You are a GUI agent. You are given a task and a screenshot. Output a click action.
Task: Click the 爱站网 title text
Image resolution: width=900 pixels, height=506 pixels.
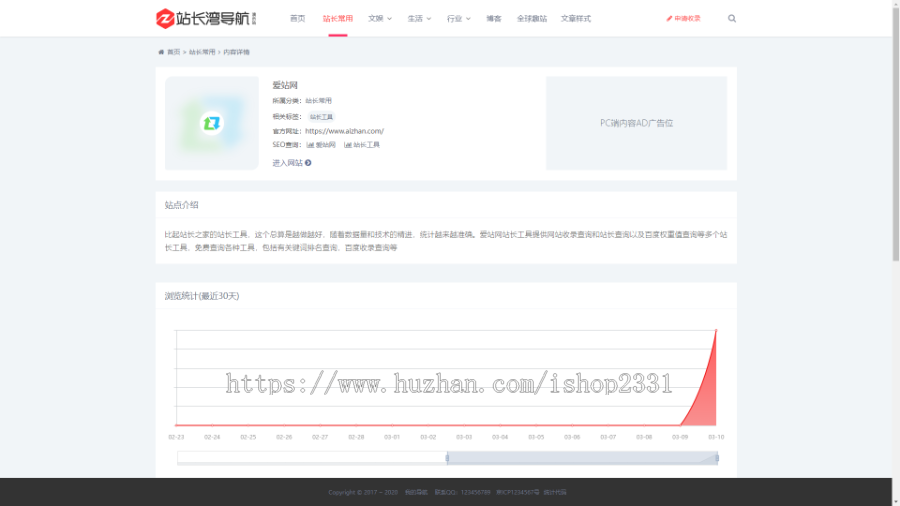click(285, 85)
